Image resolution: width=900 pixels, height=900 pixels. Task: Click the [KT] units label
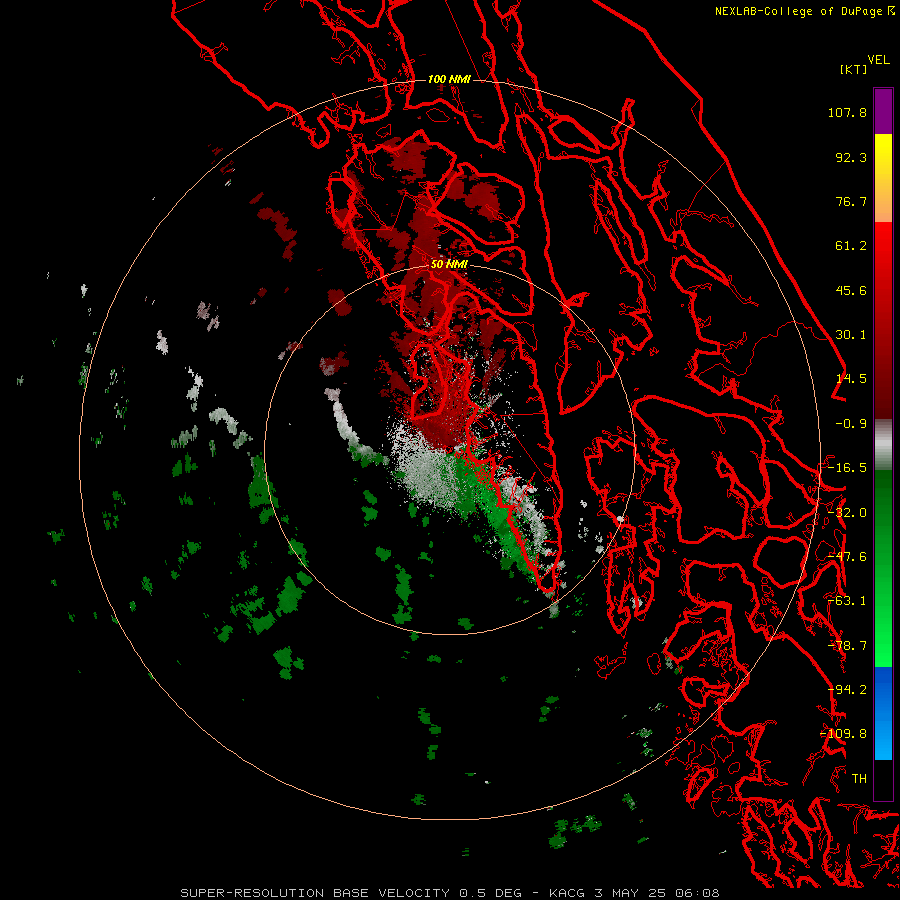click(853, 69)
